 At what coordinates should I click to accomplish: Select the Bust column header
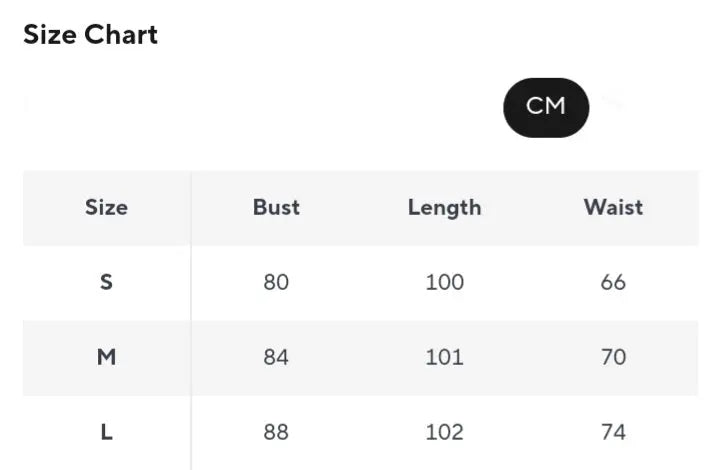(x=276, y=208)
